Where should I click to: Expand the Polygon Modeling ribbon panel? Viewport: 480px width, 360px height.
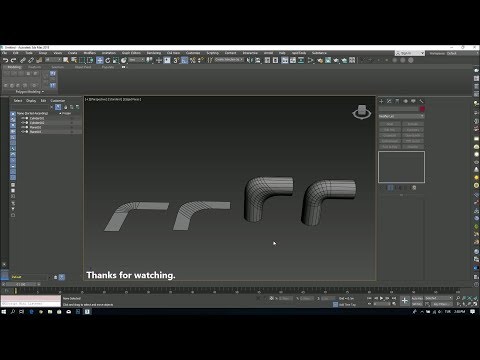pos(30,92)
